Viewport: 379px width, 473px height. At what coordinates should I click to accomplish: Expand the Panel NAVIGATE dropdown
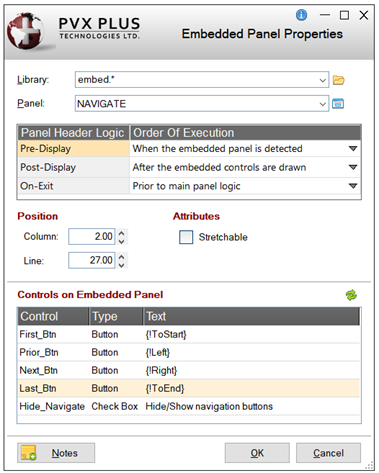[322, 104]
